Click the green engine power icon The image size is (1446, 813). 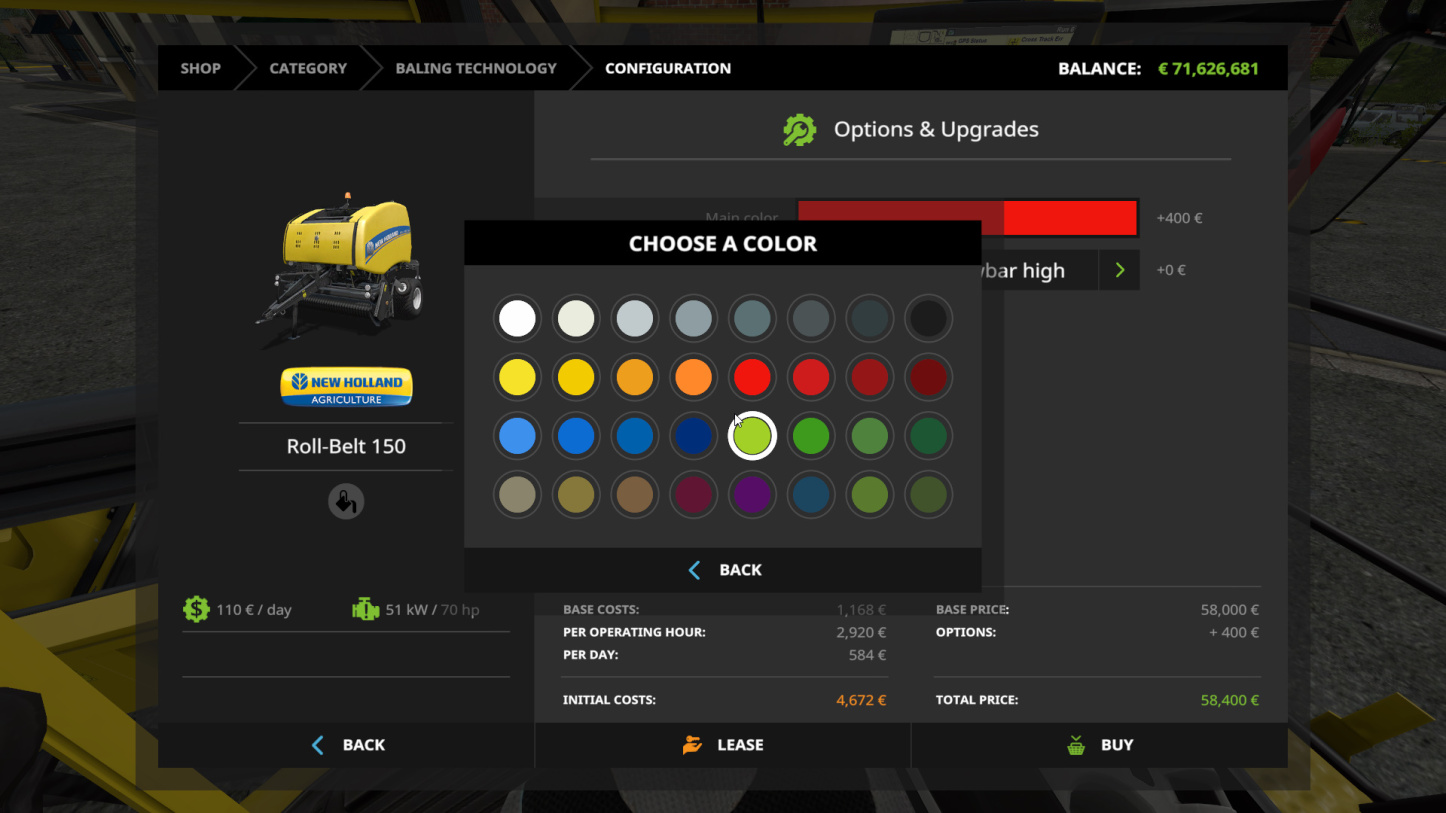[x=366, y=609]
